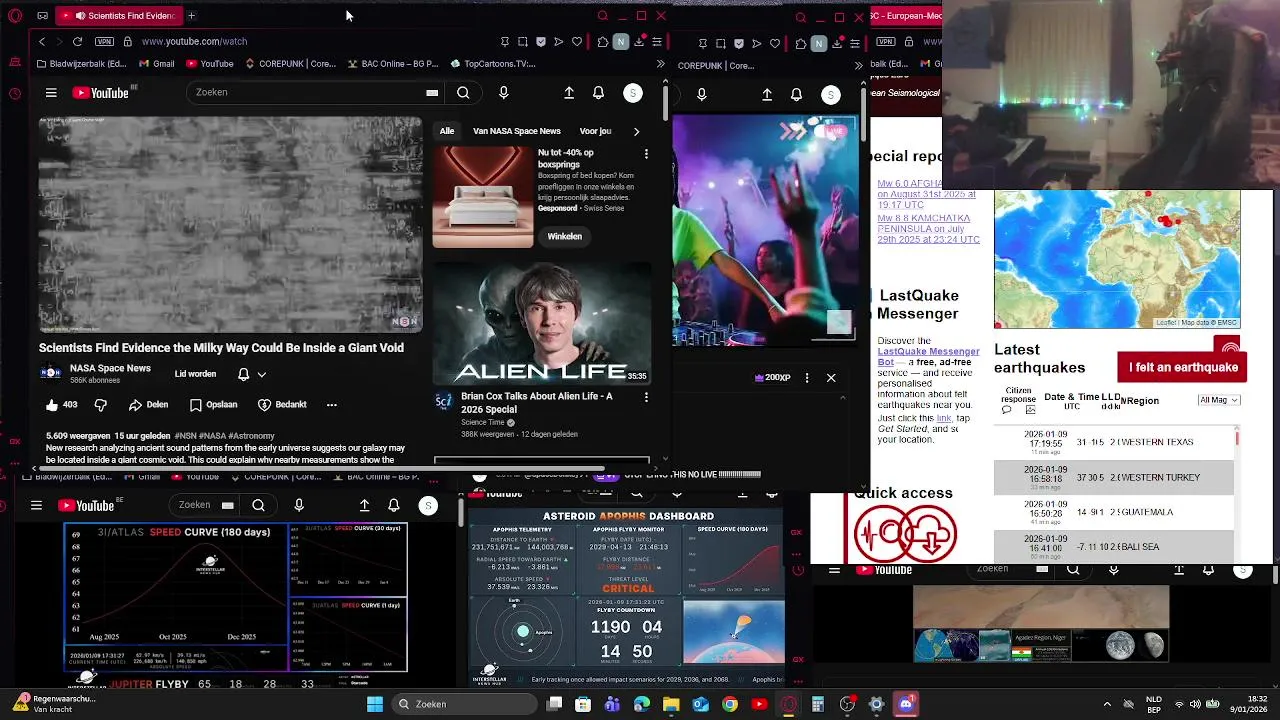Open extensions cube icon in youtube.com/watch window toolbar
This screenshot has width=1280, height=720.
tap(603, 42)
